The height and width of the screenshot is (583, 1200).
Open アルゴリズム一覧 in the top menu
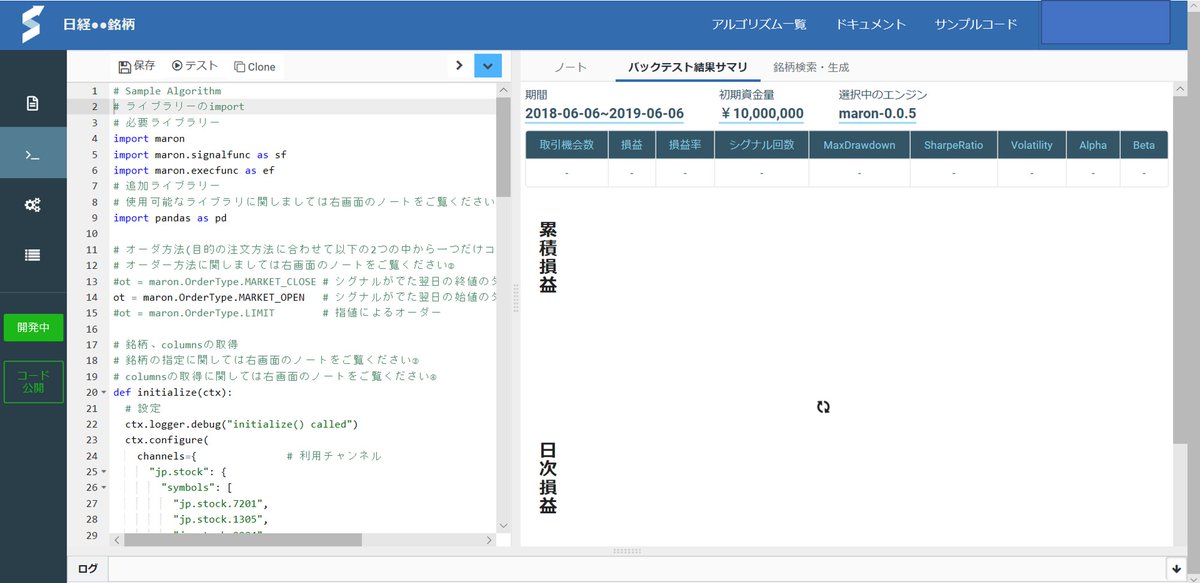(759, 24)
